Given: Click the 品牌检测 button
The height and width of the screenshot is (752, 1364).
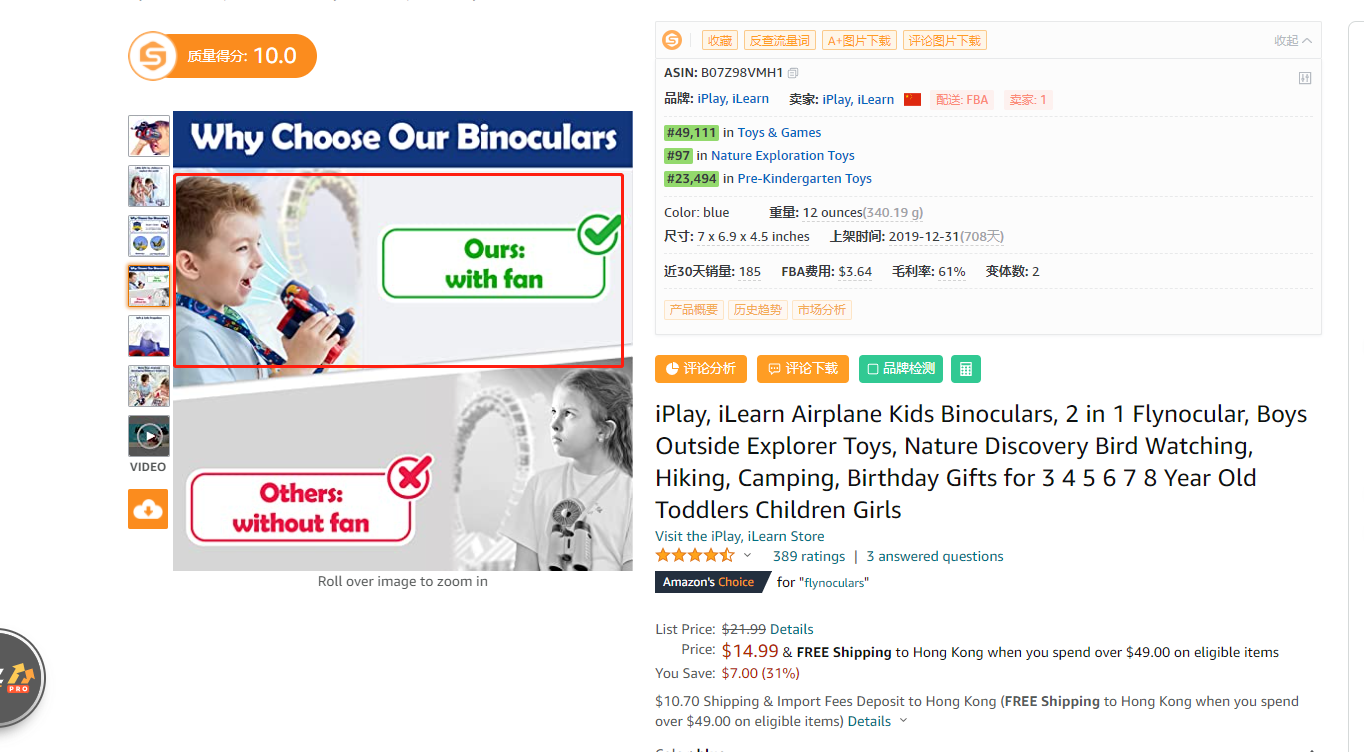Looking at the screenshot, I should [x=901, y=369].
